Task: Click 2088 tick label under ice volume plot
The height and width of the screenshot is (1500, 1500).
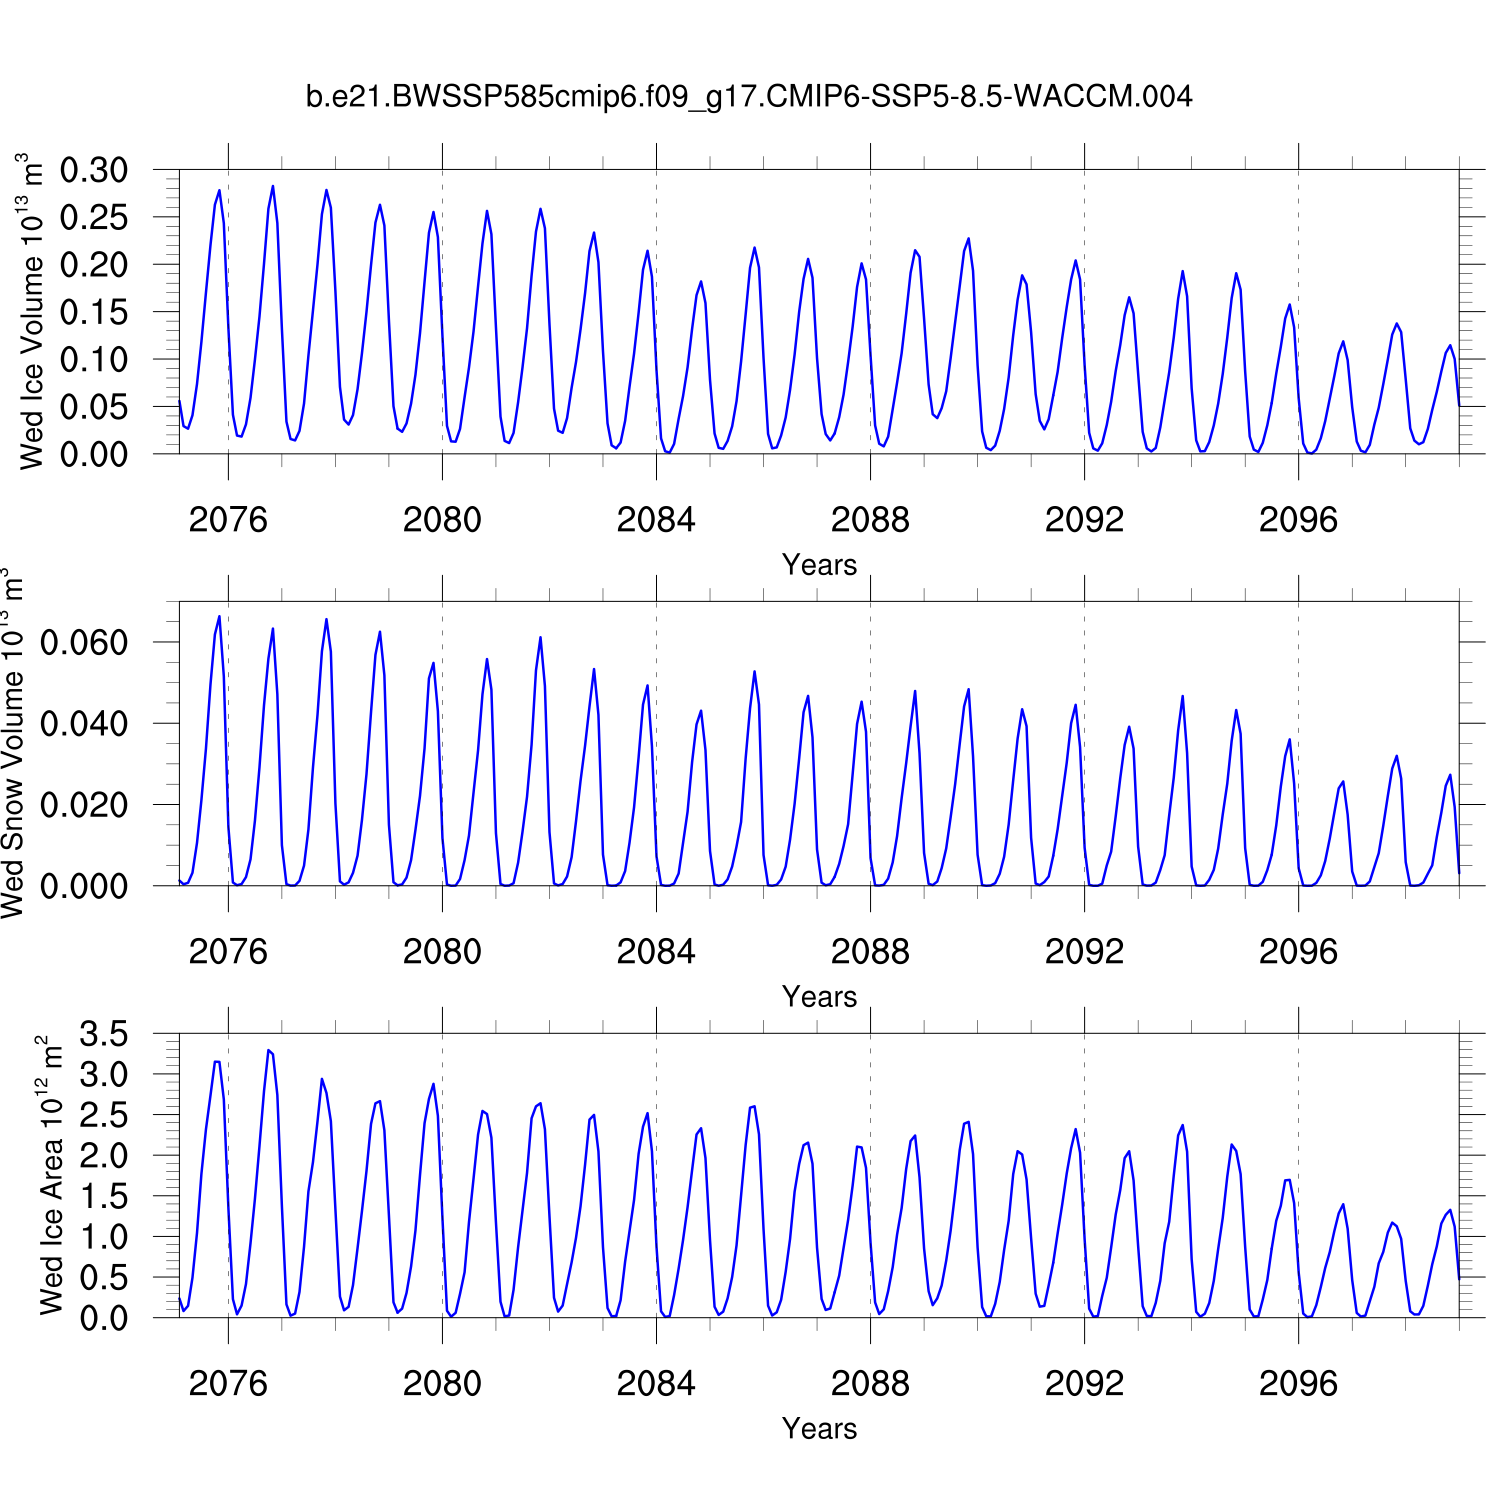Action: (870, 520)
